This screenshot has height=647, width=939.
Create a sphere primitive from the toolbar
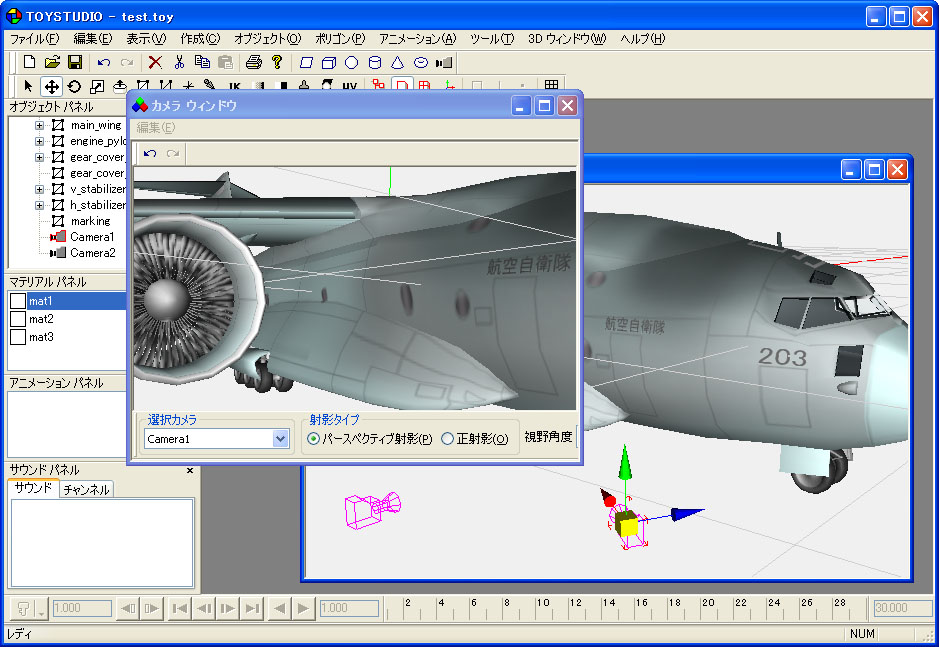352,62
